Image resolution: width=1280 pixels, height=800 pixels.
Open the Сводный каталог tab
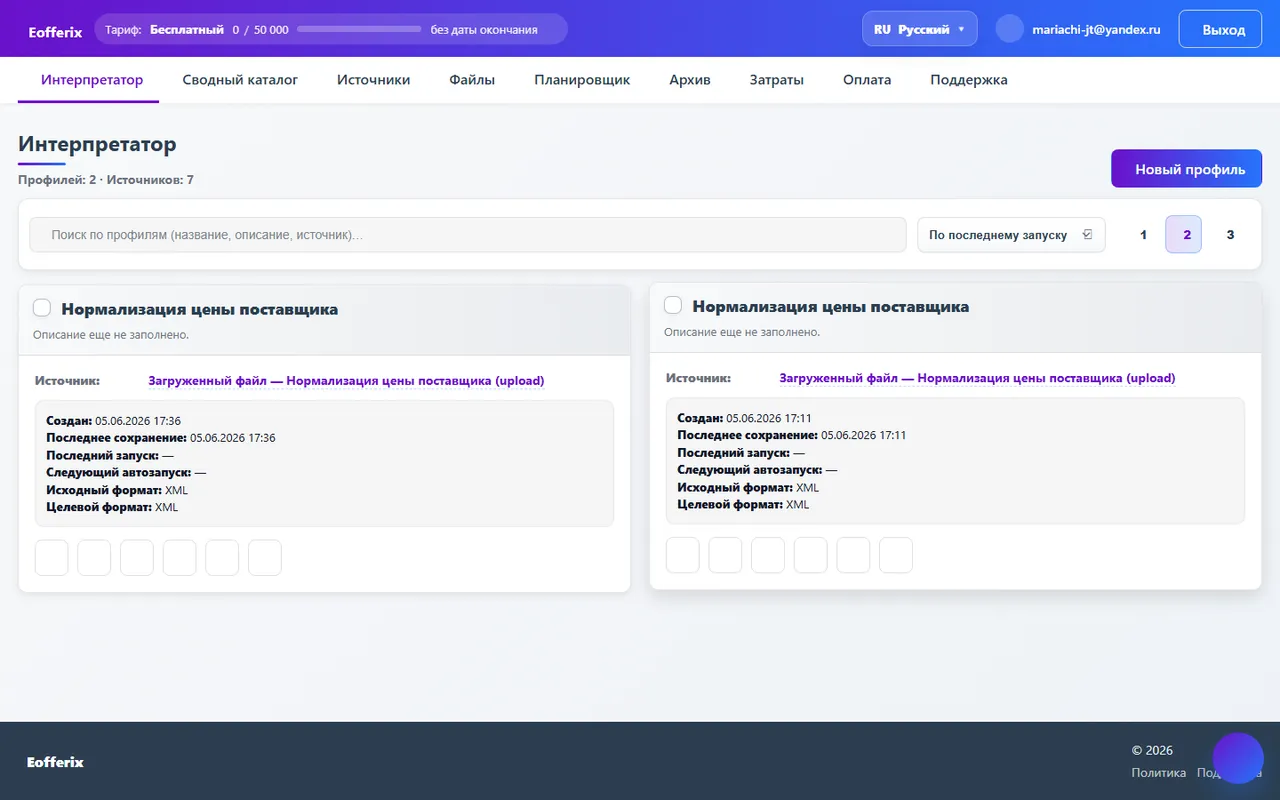240,80
